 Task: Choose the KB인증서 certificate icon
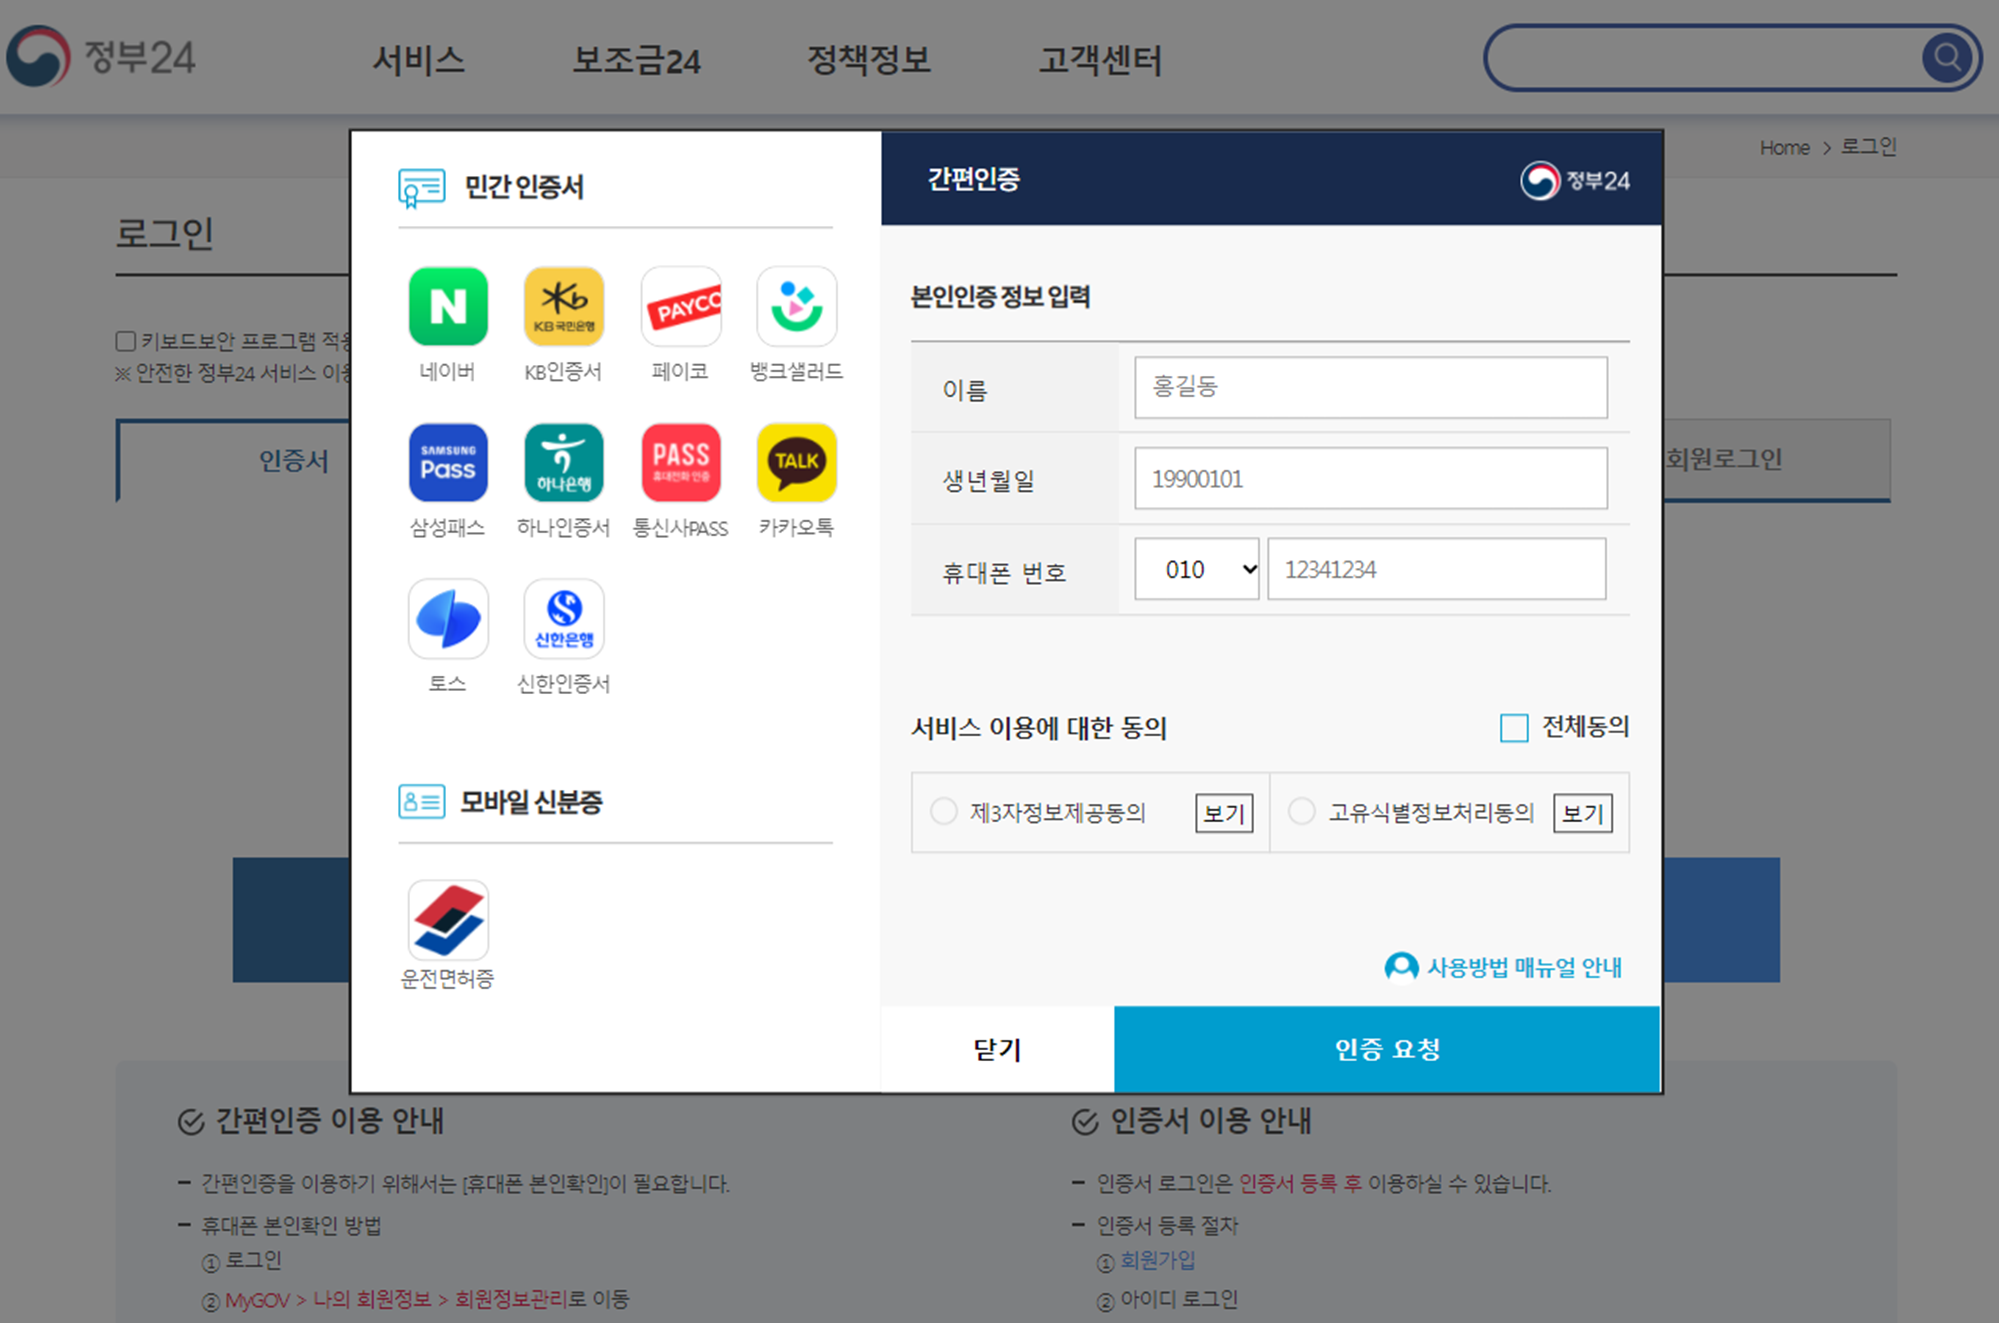(563, 306)
